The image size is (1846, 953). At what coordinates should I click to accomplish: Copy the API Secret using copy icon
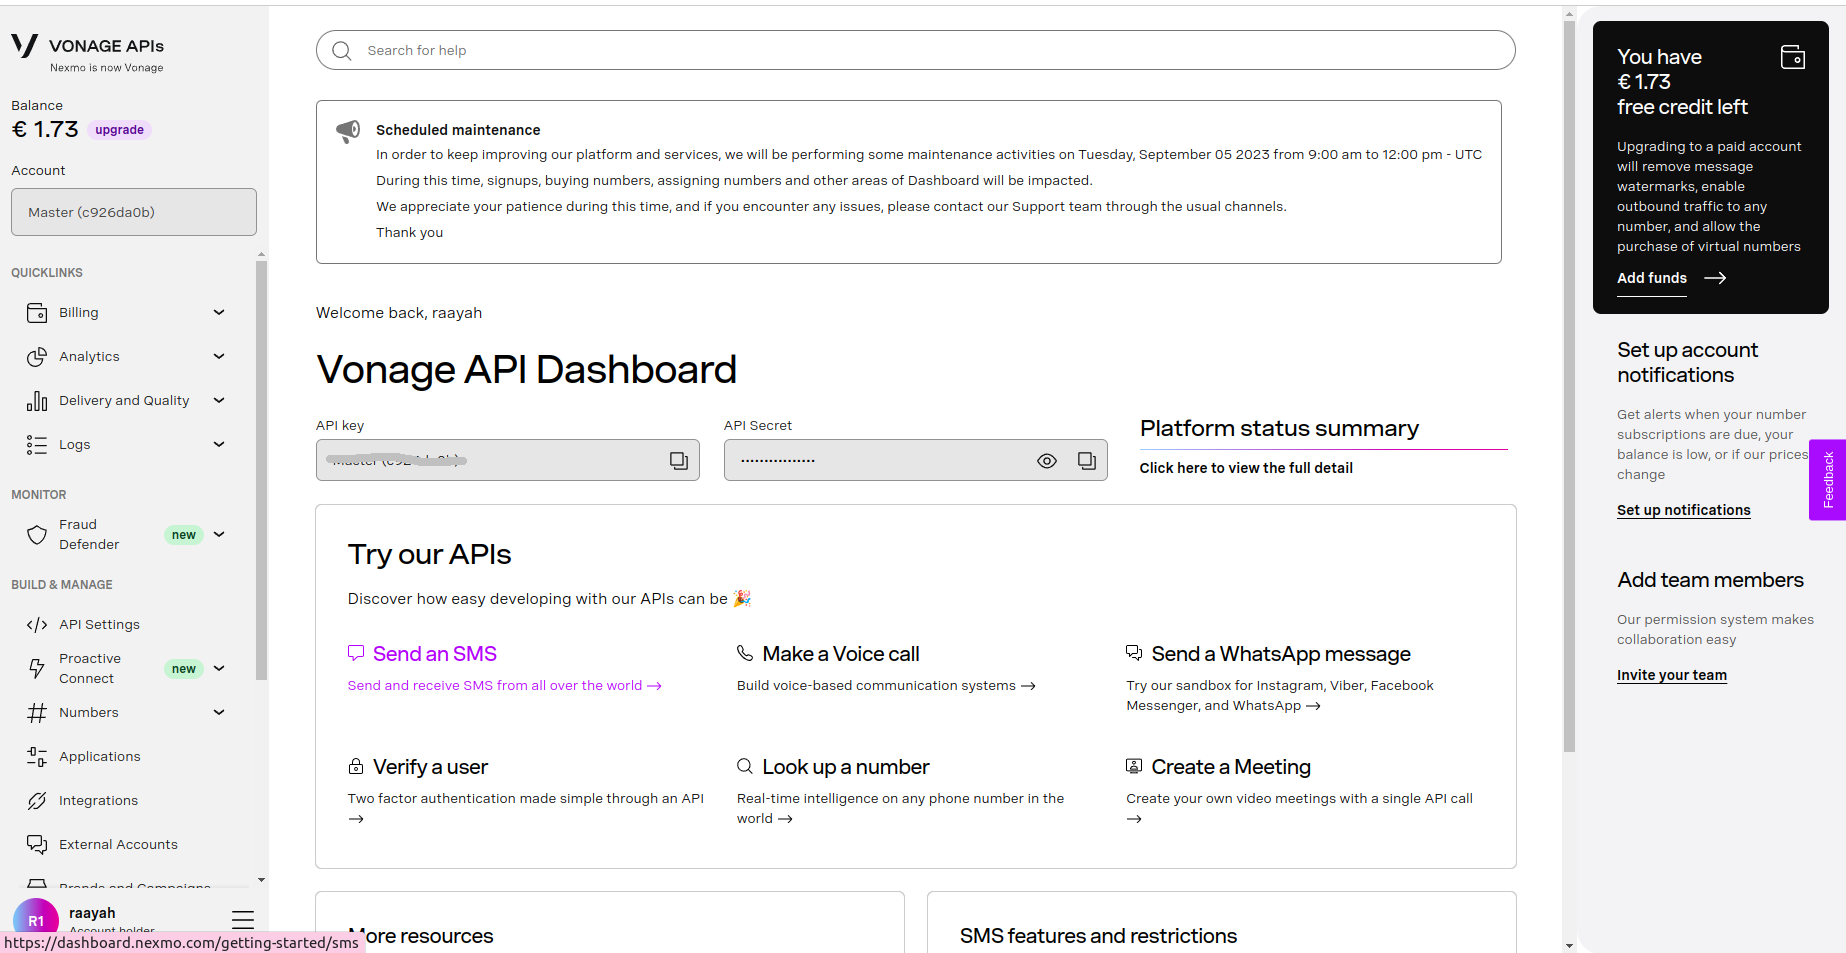[x=1086, y=460]
